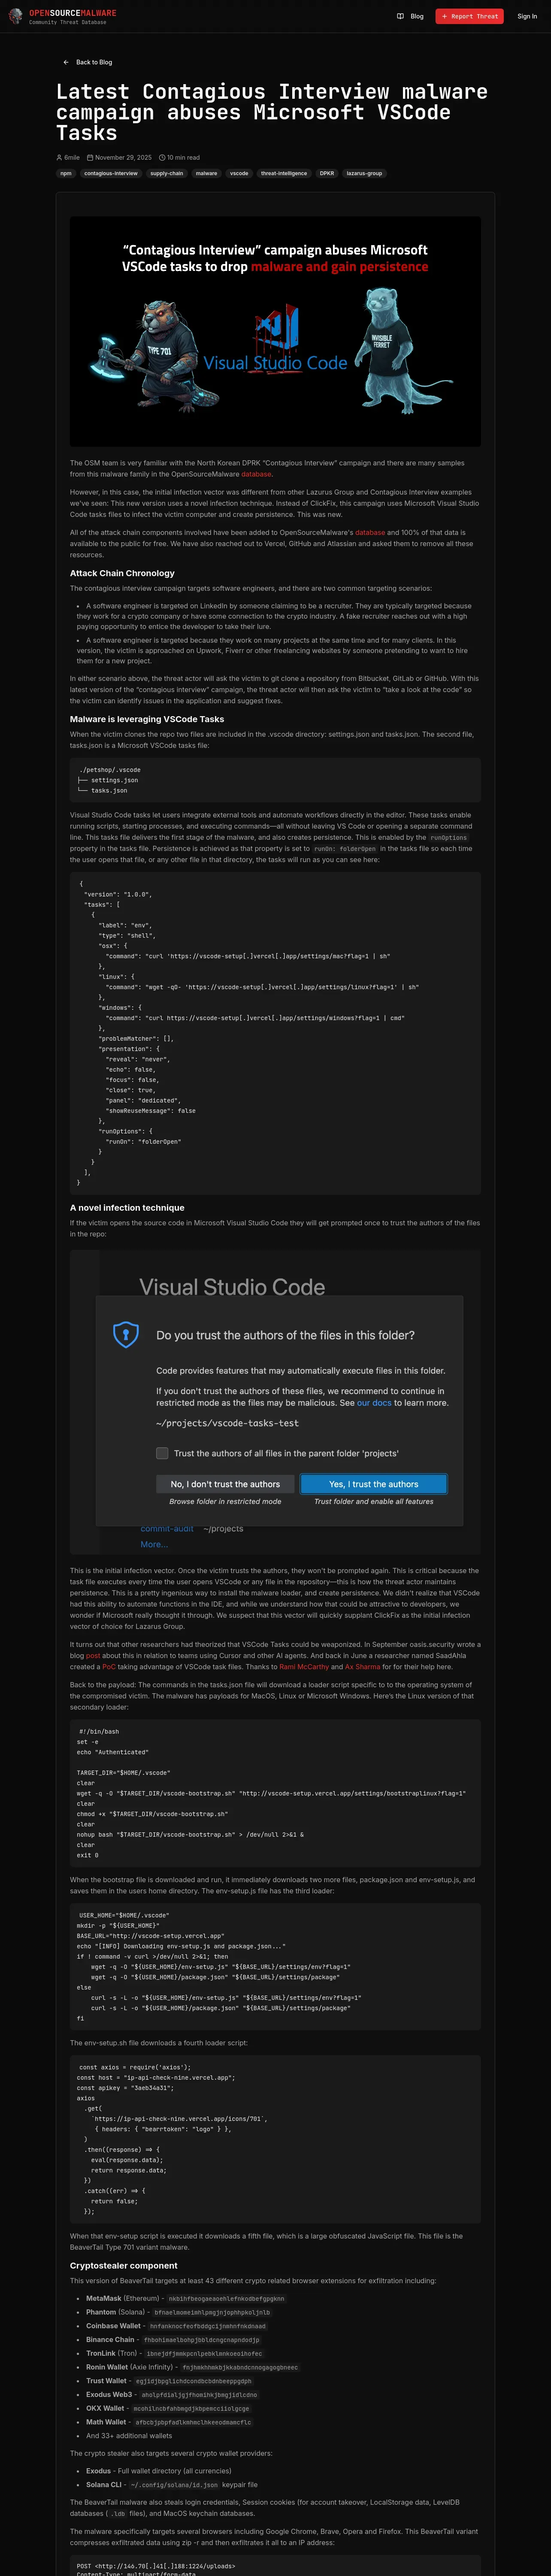The height and width of the screenshot is (2576, 551).
Task: Click the OPENSOURCEMALWARE site title
Action: 72,13
